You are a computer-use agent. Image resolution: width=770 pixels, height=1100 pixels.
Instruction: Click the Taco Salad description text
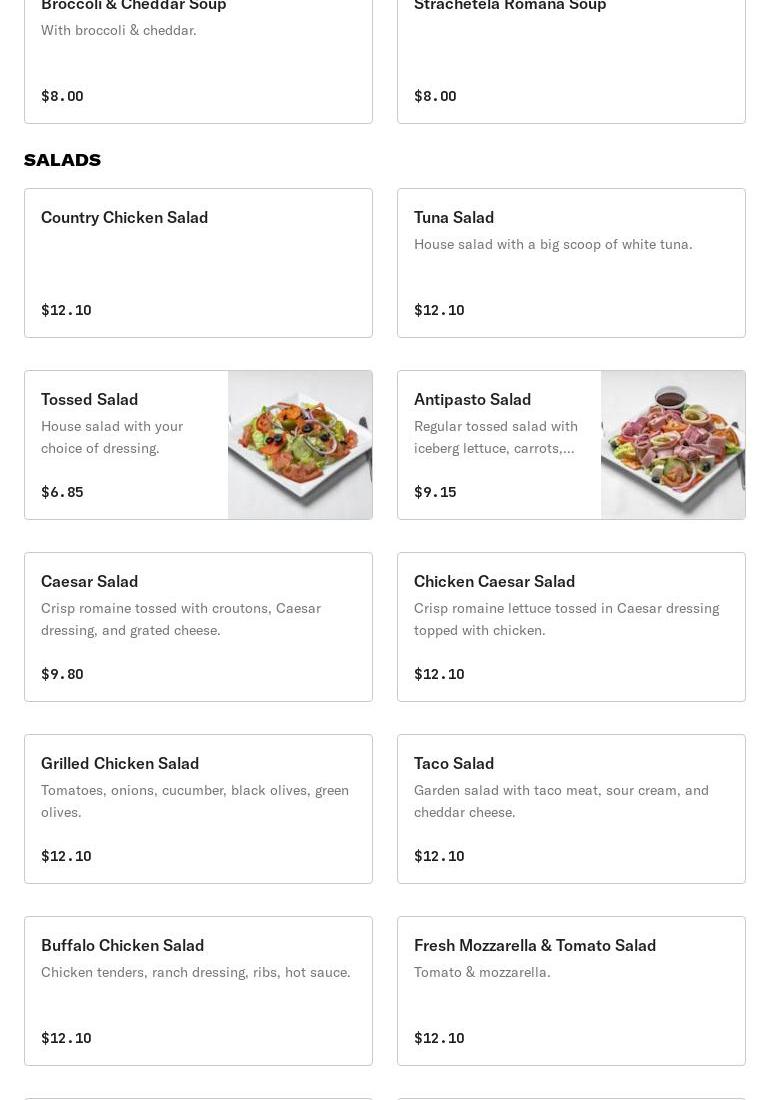click(561, 801)
